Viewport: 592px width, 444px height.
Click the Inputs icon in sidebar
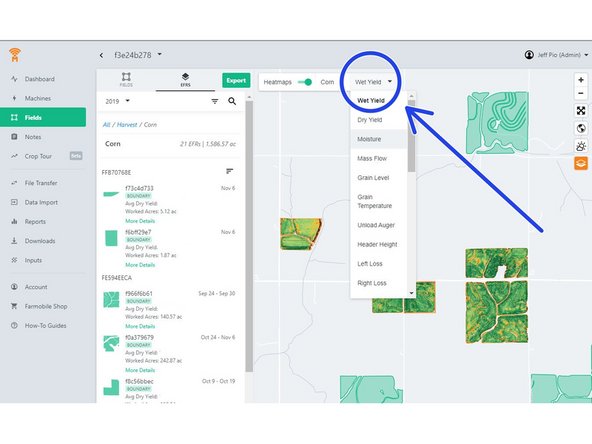[x=14, y=260]
